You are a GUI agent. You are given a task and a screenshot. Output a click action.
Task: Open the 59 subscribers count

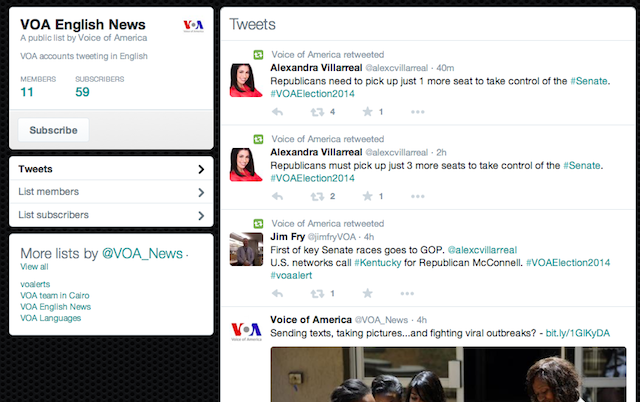point(82,92)
